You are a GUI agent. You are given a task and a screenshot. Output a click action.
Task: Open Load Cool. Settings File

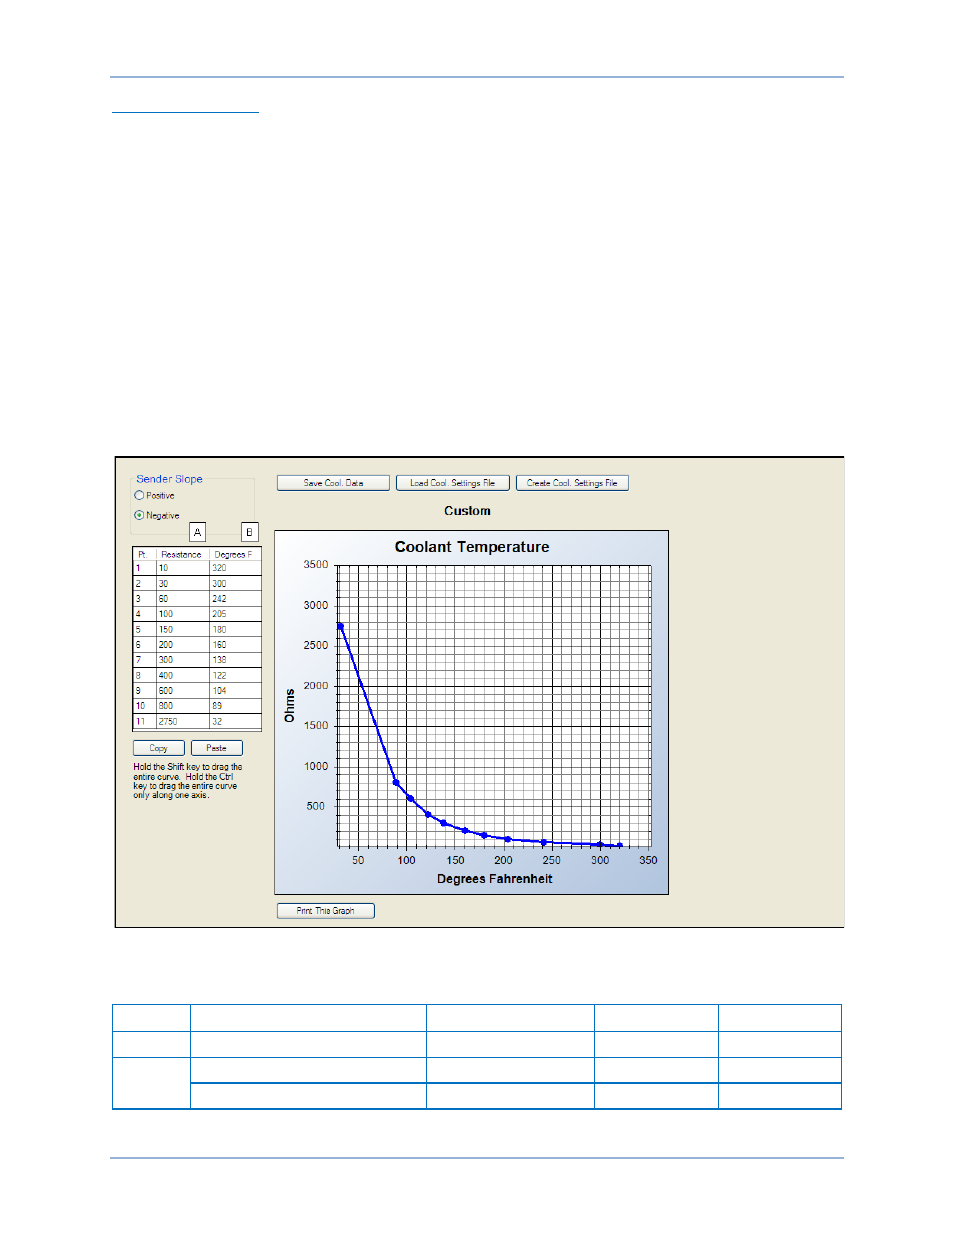pos(452,483)
